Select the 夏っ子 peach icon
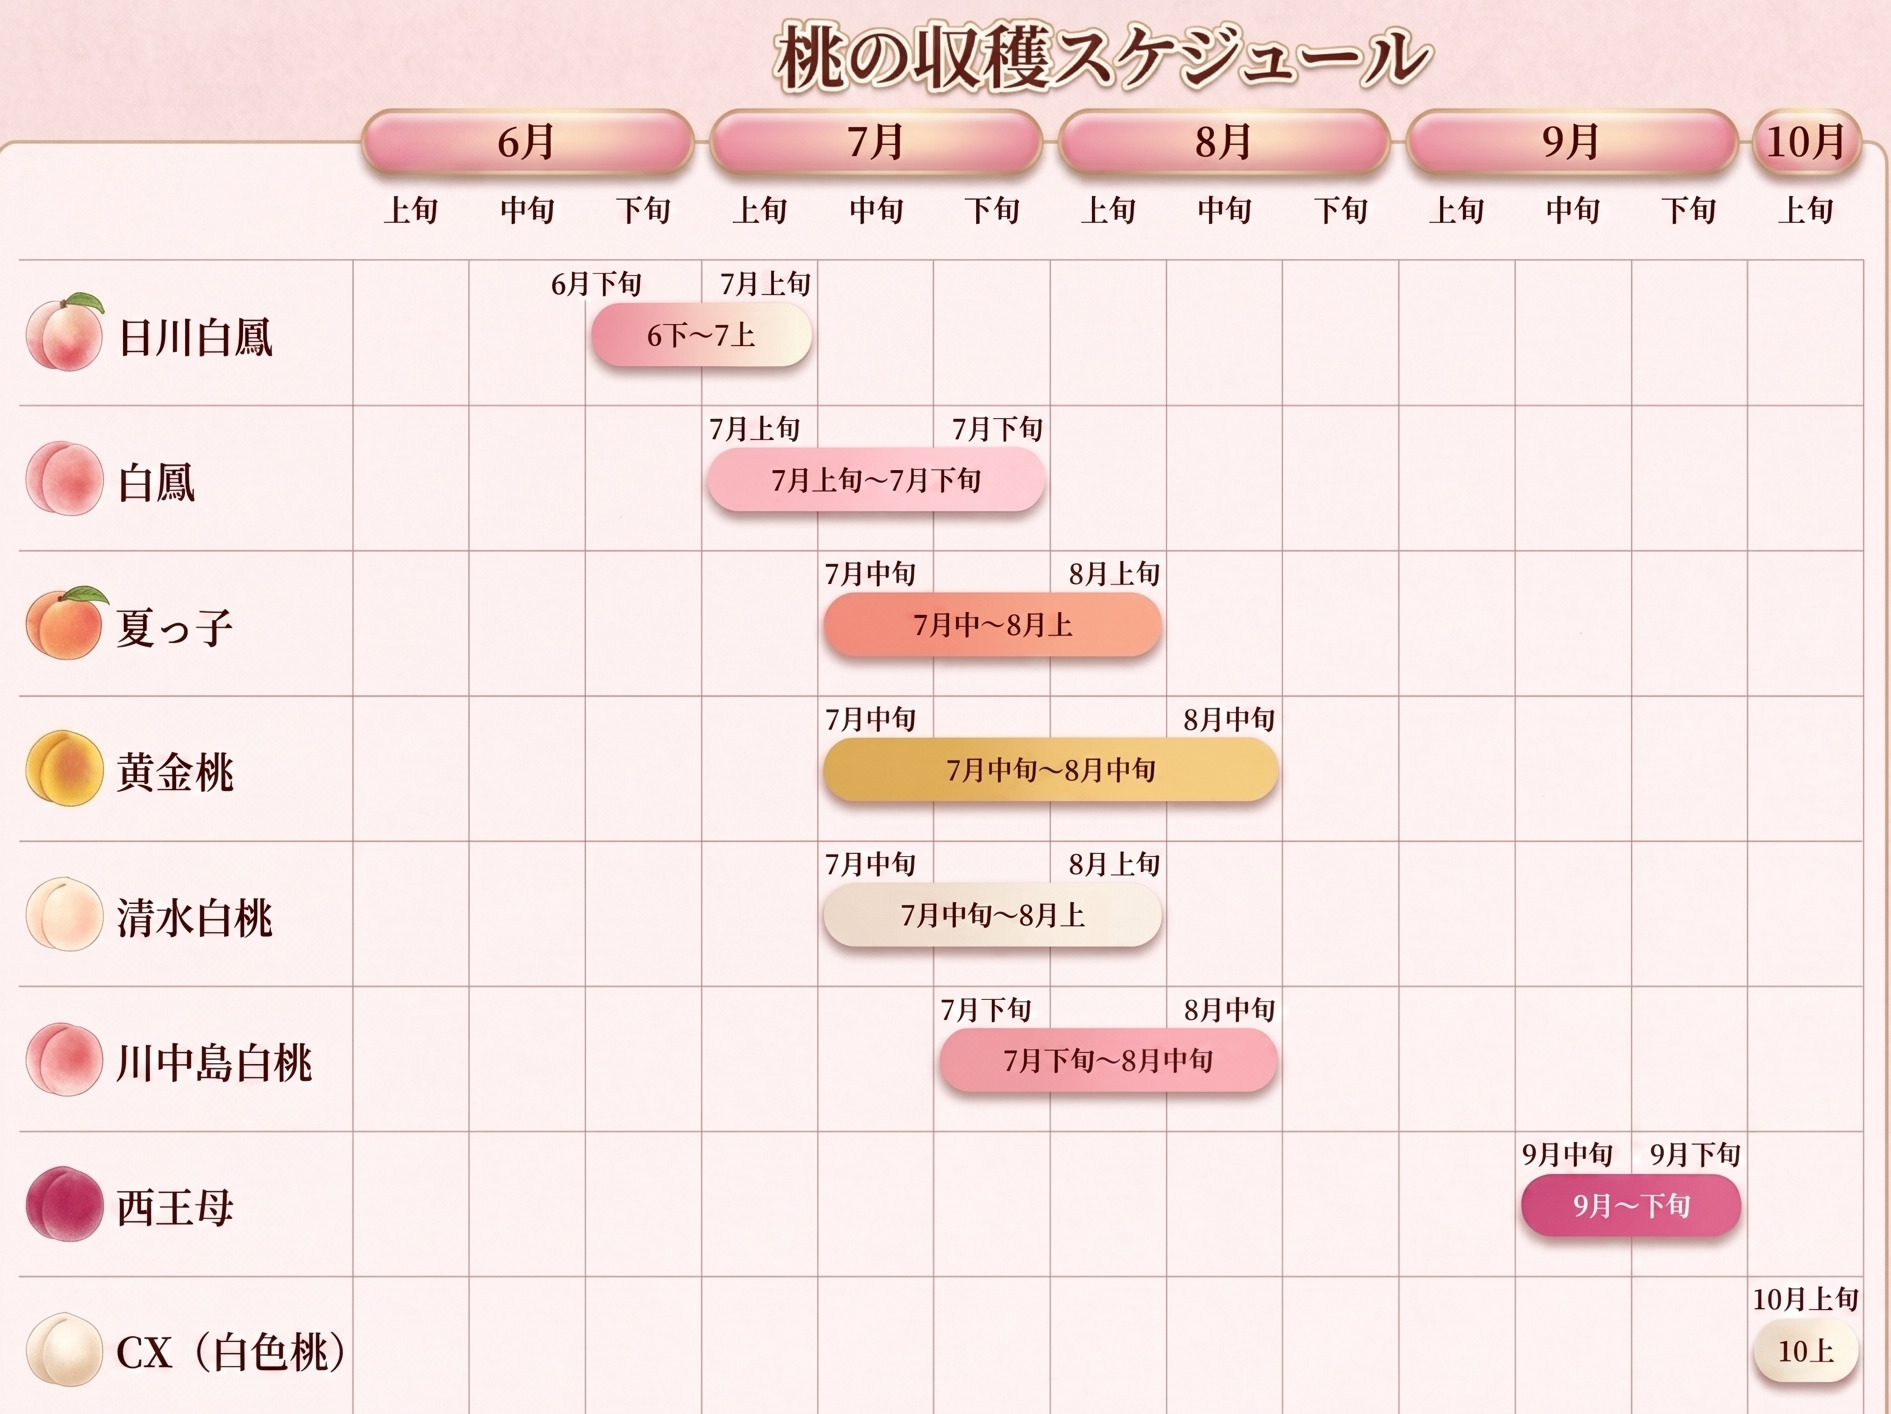 click(65, 624)
